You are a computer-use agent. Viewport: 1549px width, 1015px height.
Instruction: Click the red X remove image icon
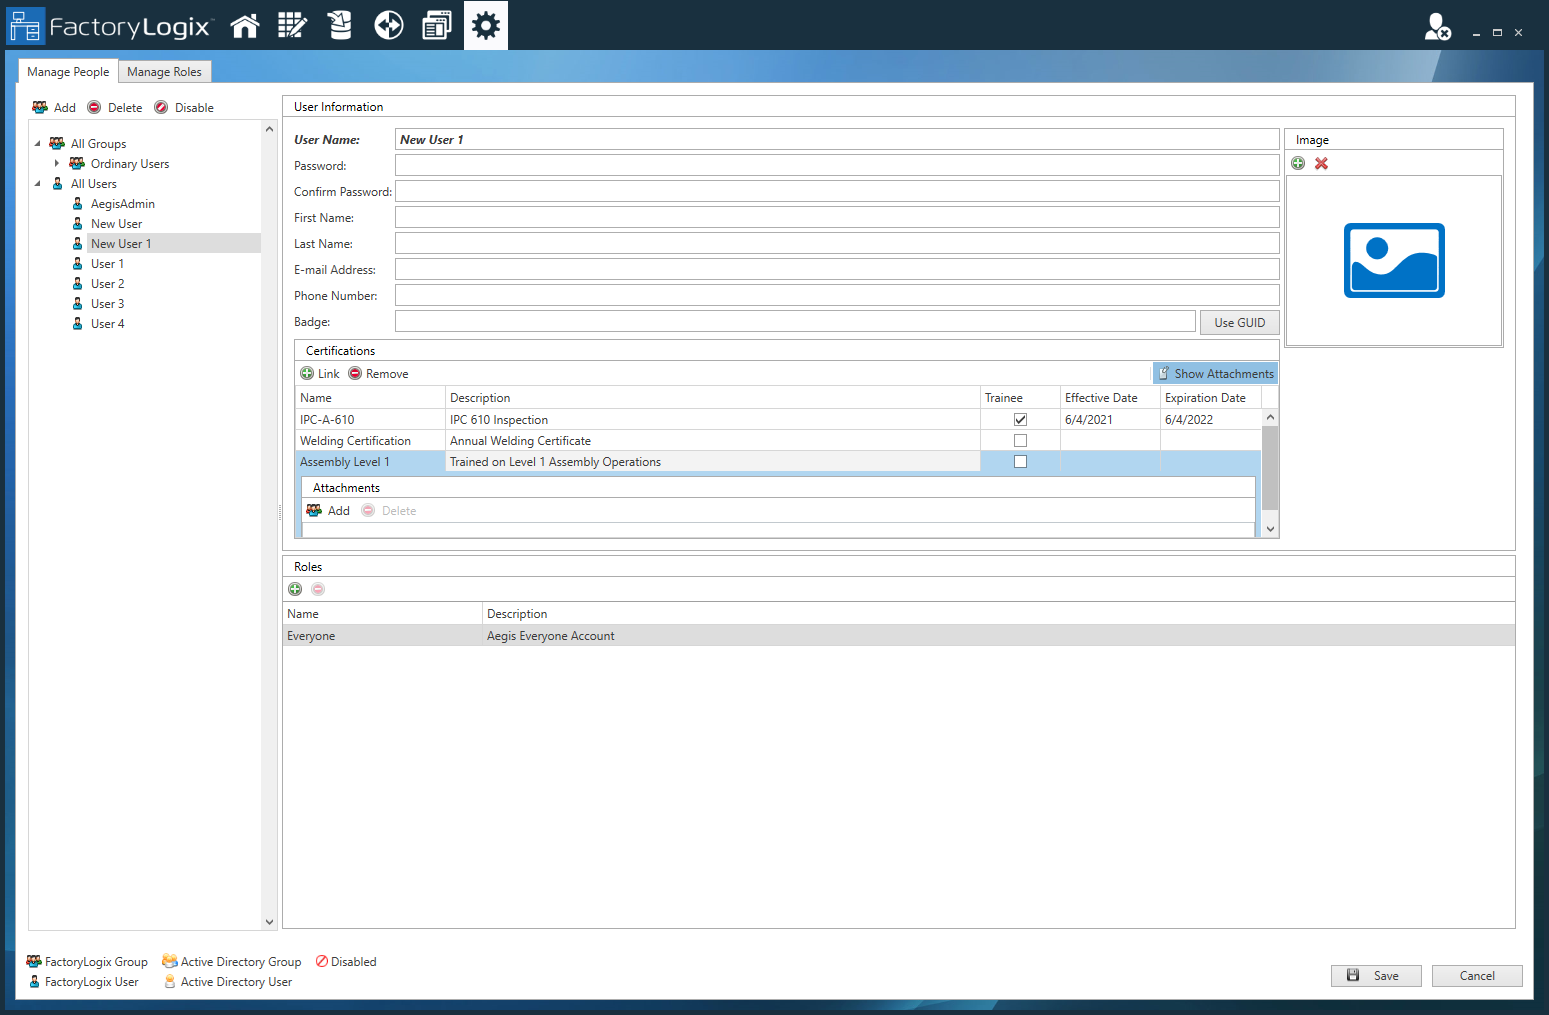click(1321, 163)
